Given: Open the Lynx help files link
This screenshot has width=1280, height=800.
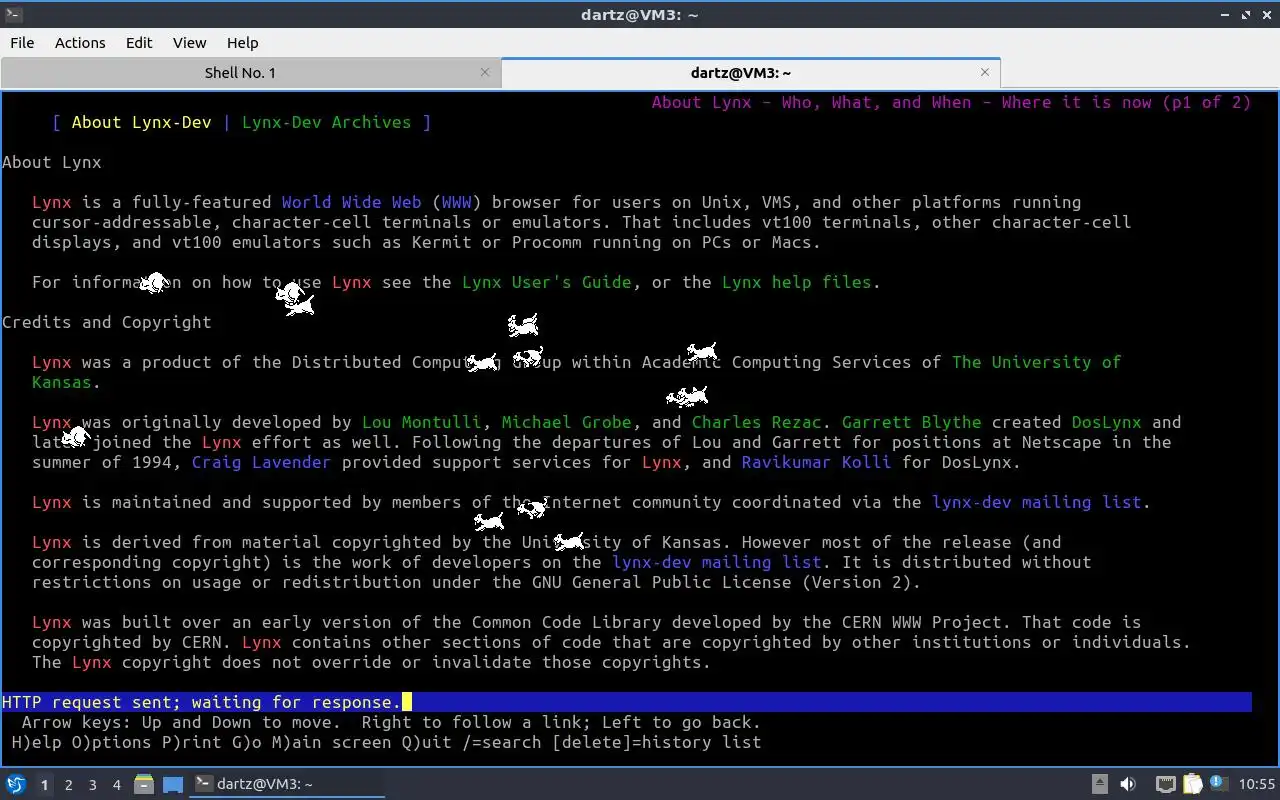Looking at the screenshot, I should pos(796,282).
